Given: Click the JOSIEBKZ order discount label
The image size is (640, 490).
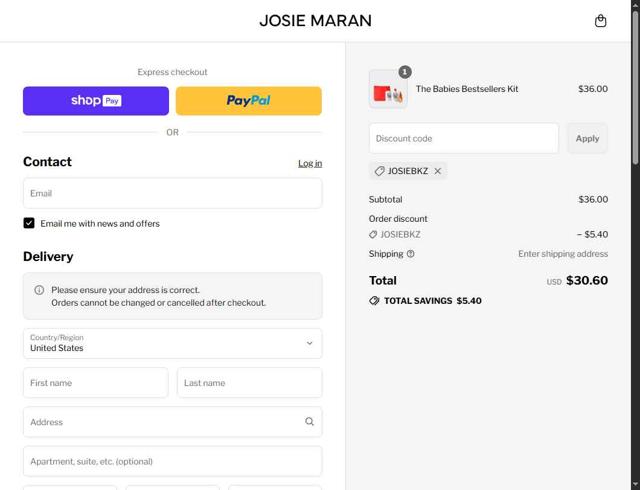Looking at the screenshot, I should (x=400, y=234).
